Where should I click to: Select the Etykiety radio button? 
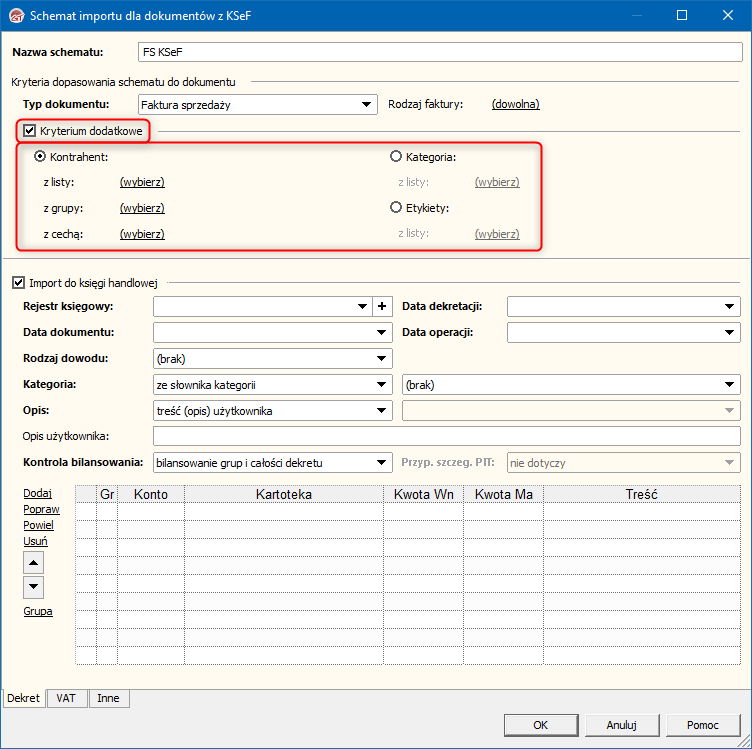(x=396, y=208)
